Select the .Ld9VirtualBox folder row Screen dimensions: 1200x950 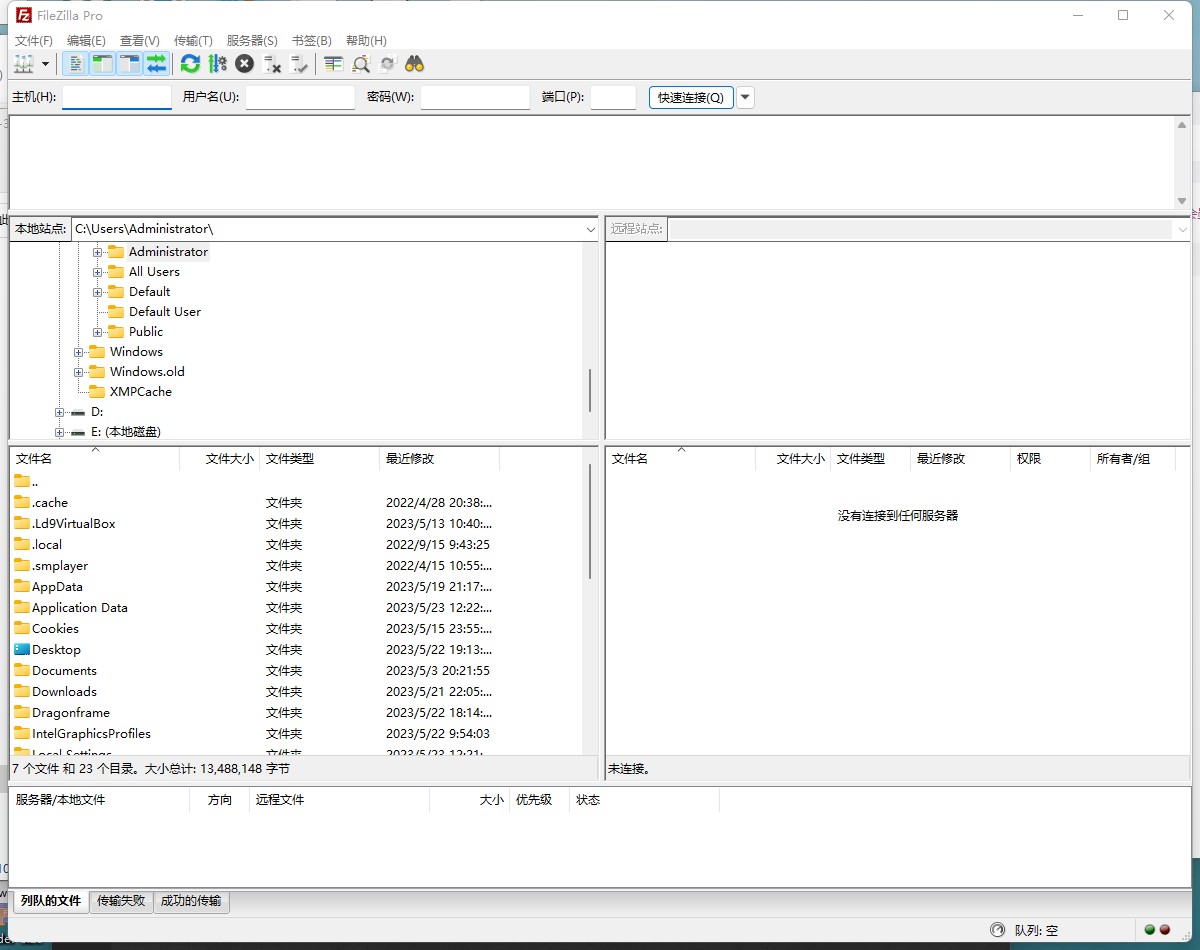coord(297,524)
